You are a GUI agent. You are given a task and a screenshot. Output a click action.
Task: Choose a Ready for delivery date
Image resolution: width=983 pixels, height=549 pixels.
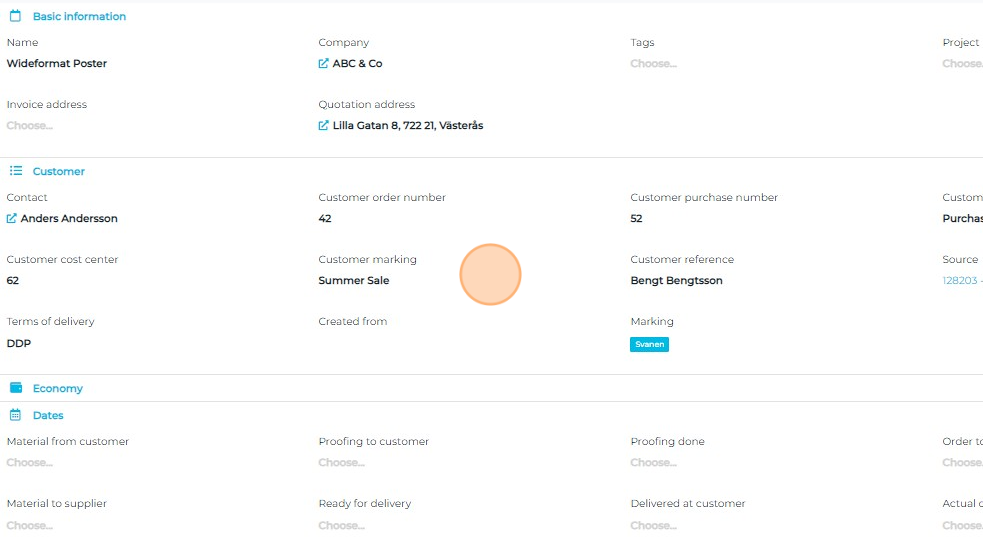click(341, 525)
